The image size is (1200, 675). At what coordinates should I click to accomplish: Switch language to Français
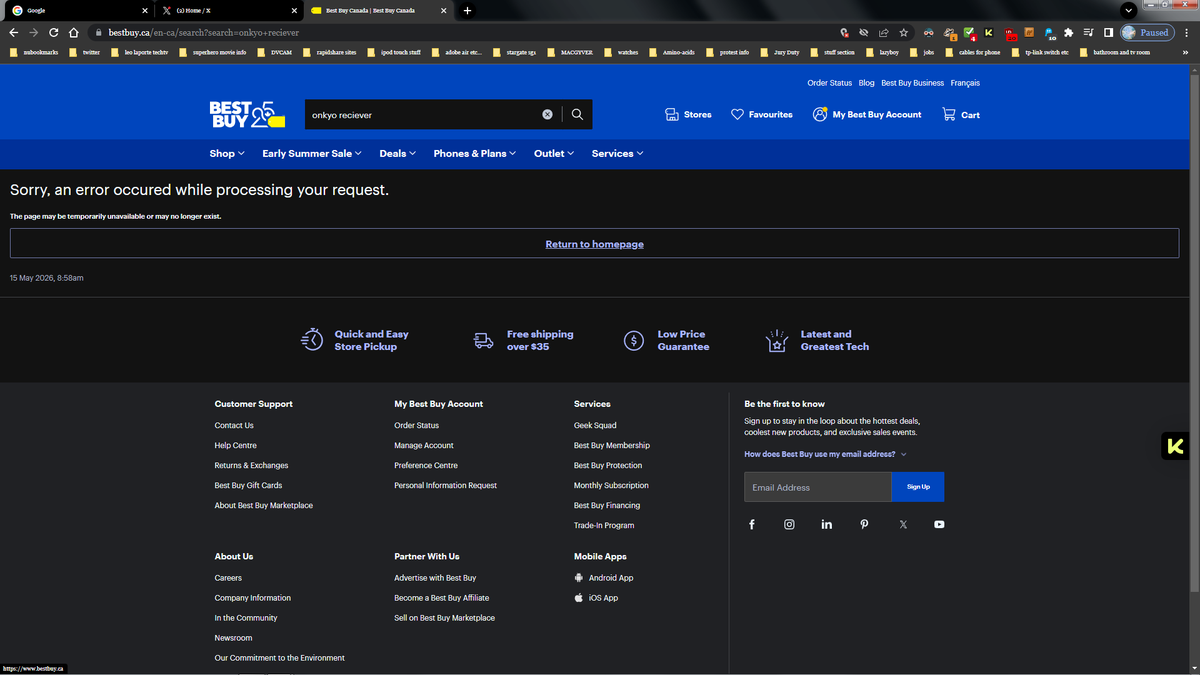click(965, 83)
